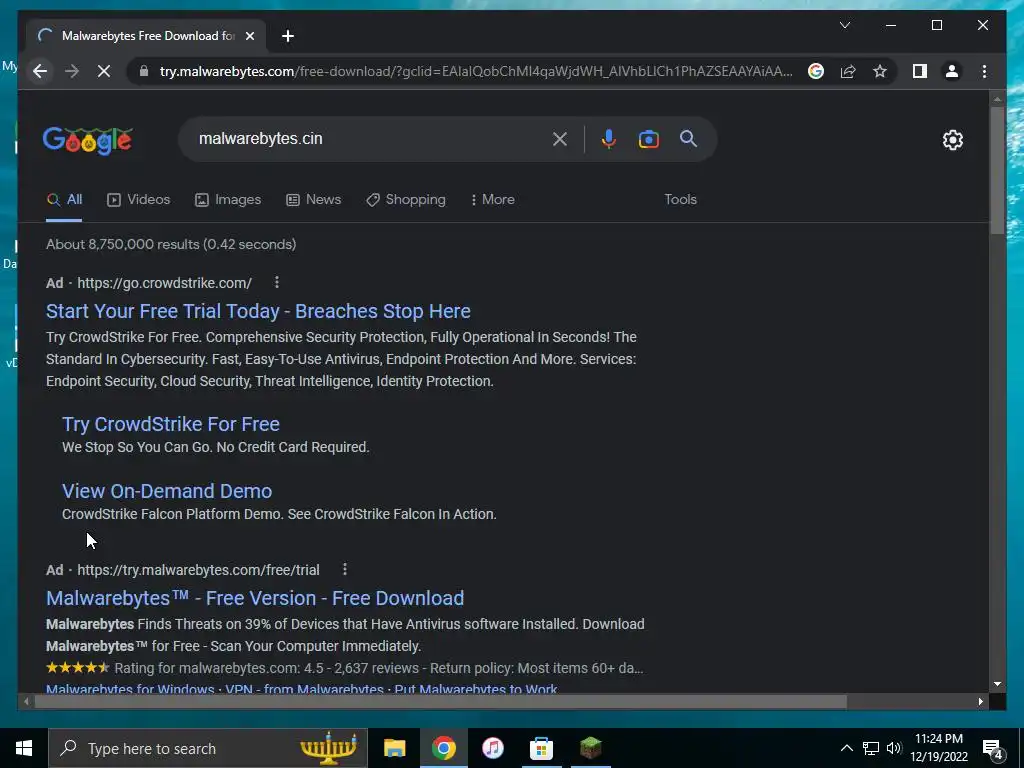Open the notification center icon
Viewport: 1024px width, 768px height.
click(x=993, y=749)
